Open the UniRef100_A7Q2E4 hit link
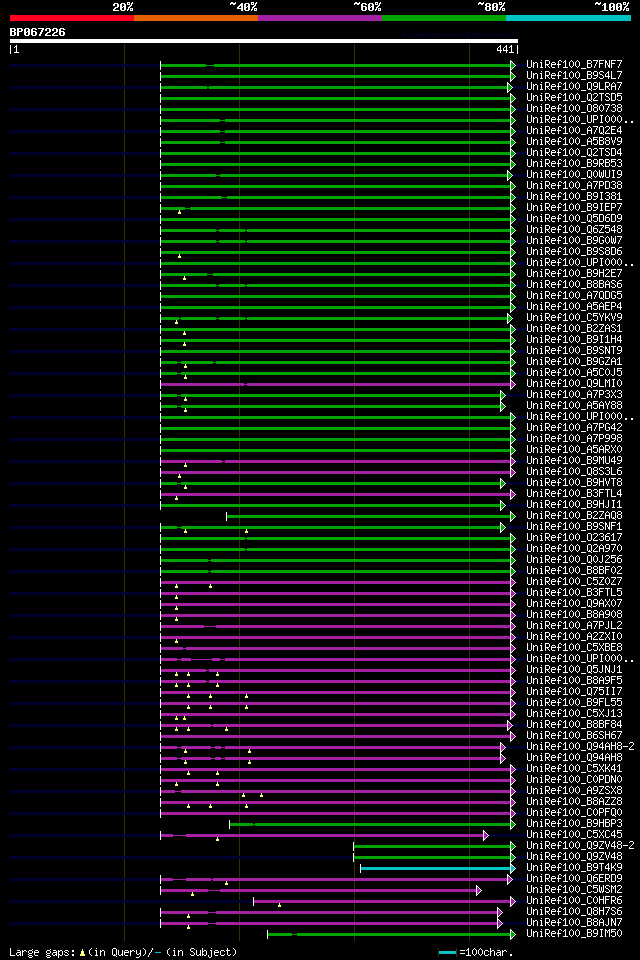Image resolution: width=640 pixels, height=960 pixels. point(574,130)
